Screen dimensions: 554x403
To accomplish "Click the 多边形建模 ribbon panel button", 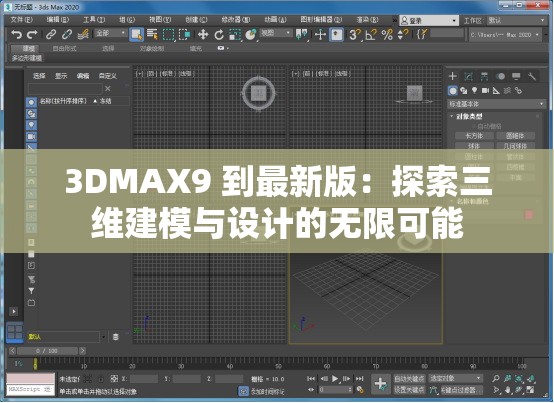I will click(27, 58).
